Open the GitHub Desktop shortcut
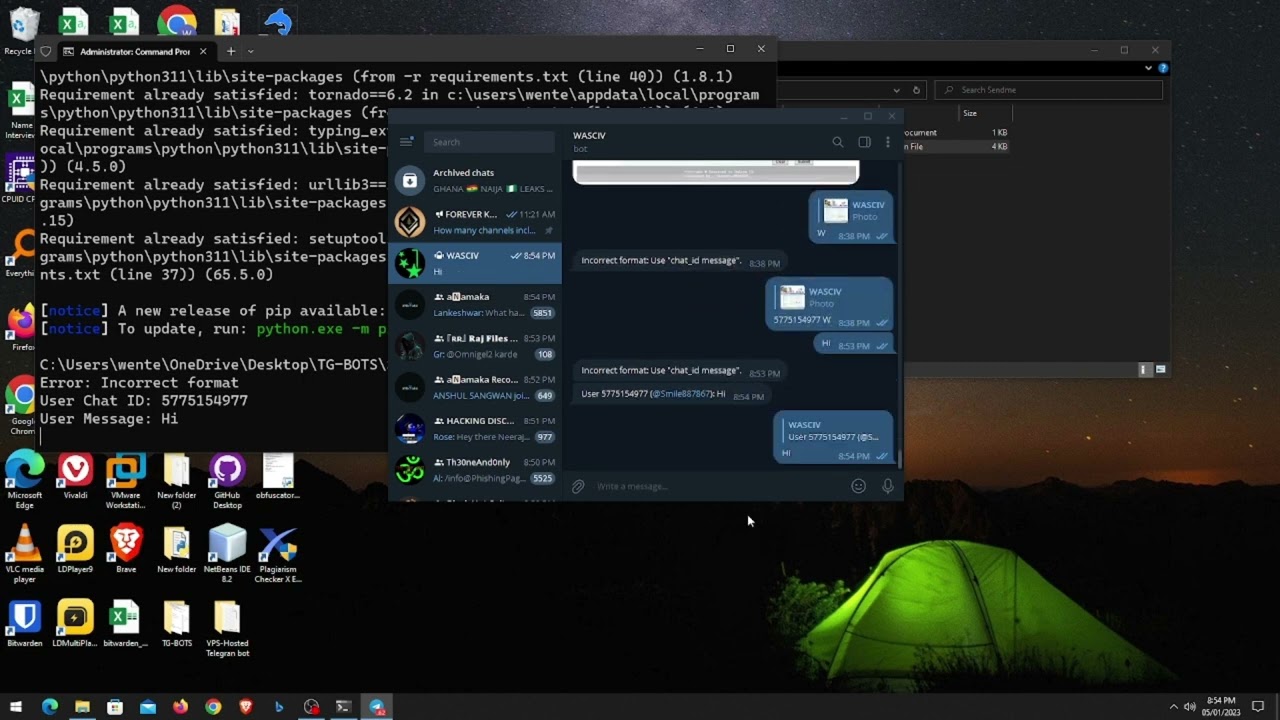 coord(227,481)
